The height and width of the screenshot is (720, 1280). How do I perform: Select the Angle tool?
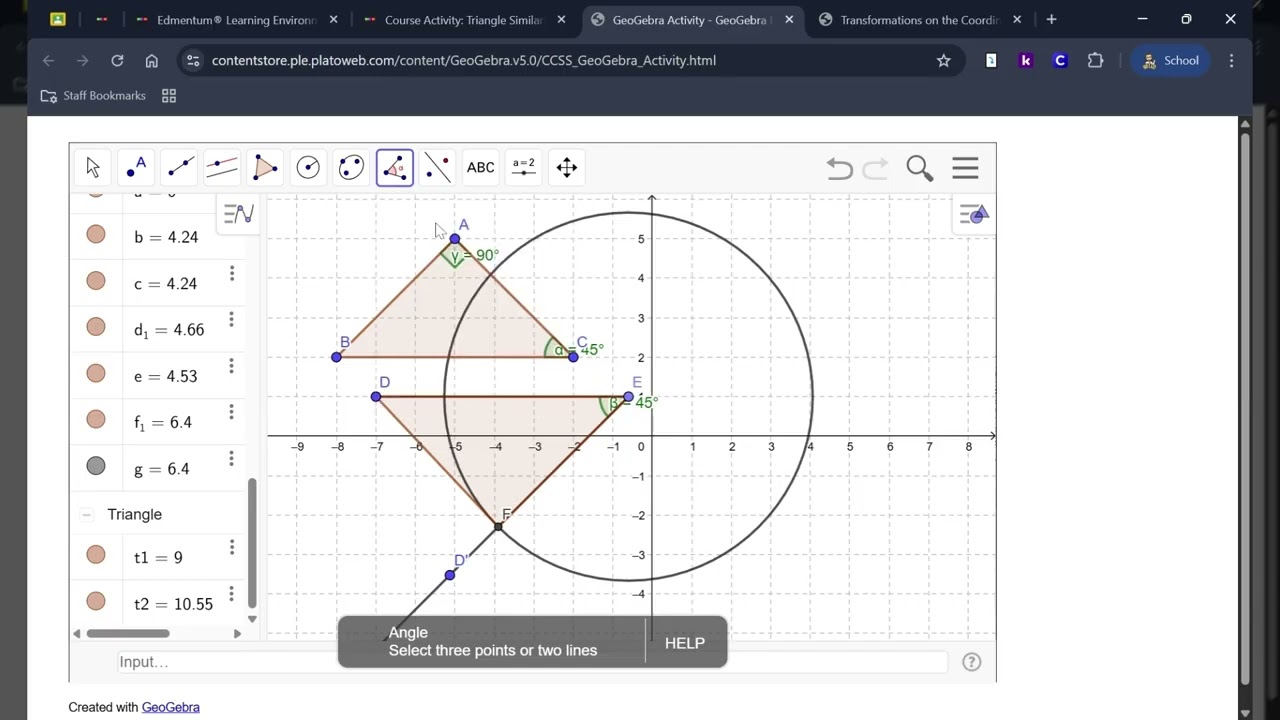point(395,168)
